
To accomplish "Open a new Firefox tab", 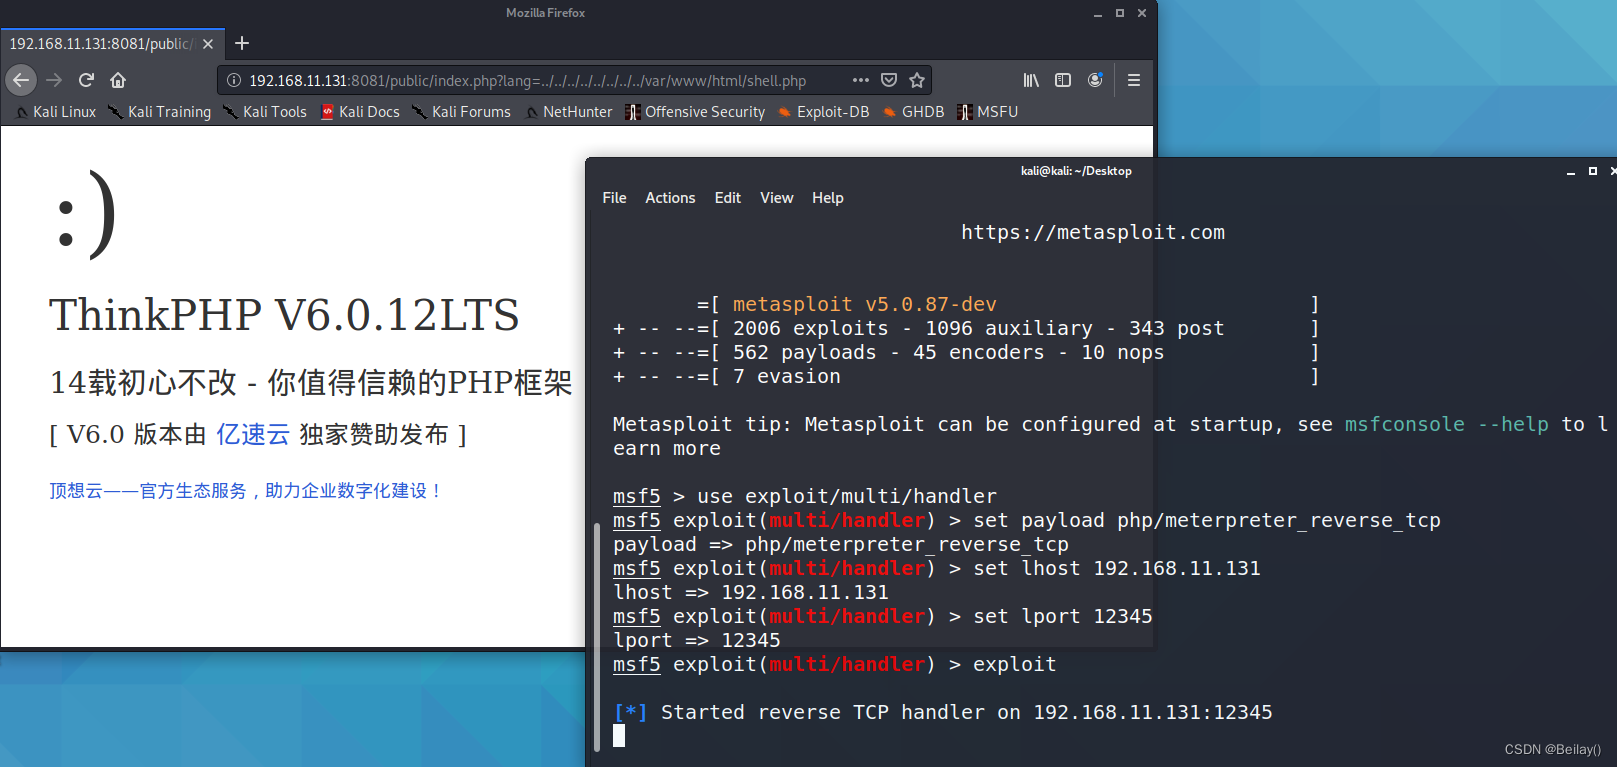I will click(x=242, y=43).
